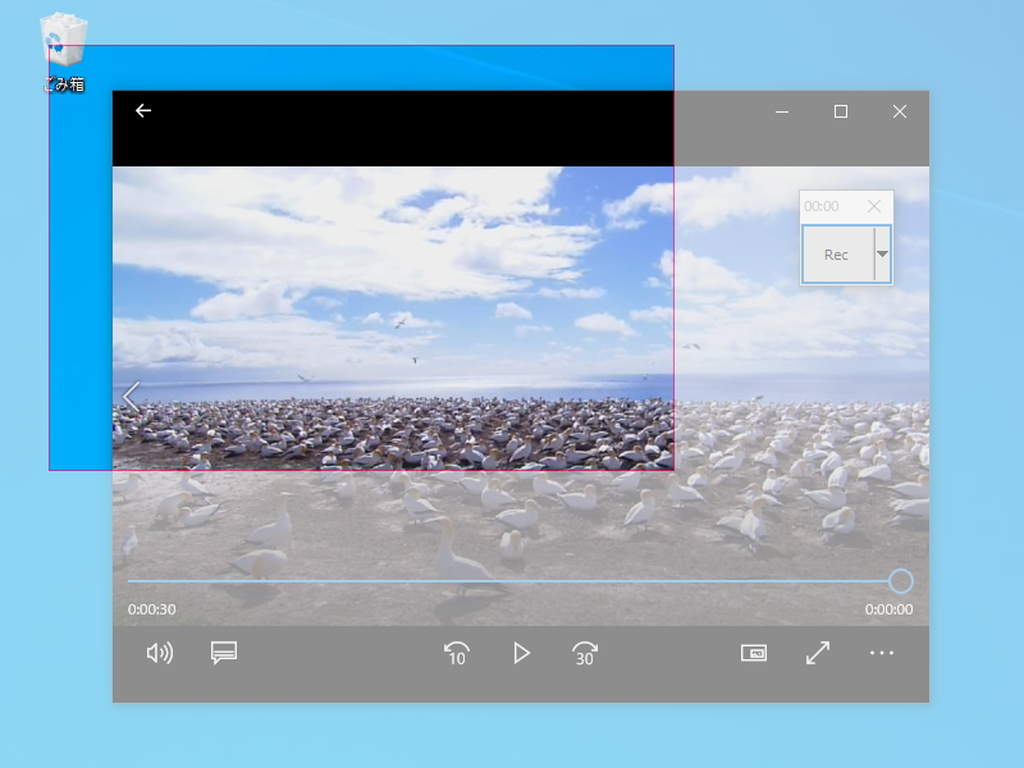
Task: Play the video
Action: click(520, 653)
